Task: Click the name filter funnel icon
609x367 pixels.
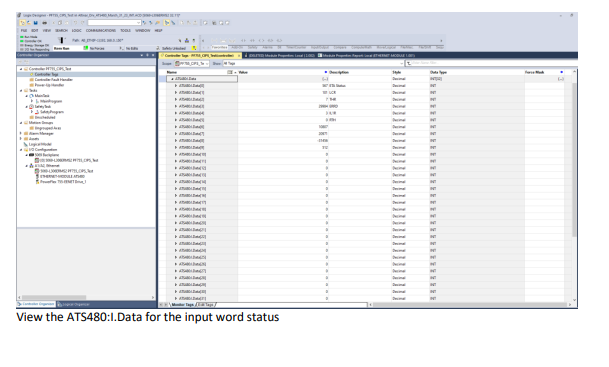Action: point(409,63)
